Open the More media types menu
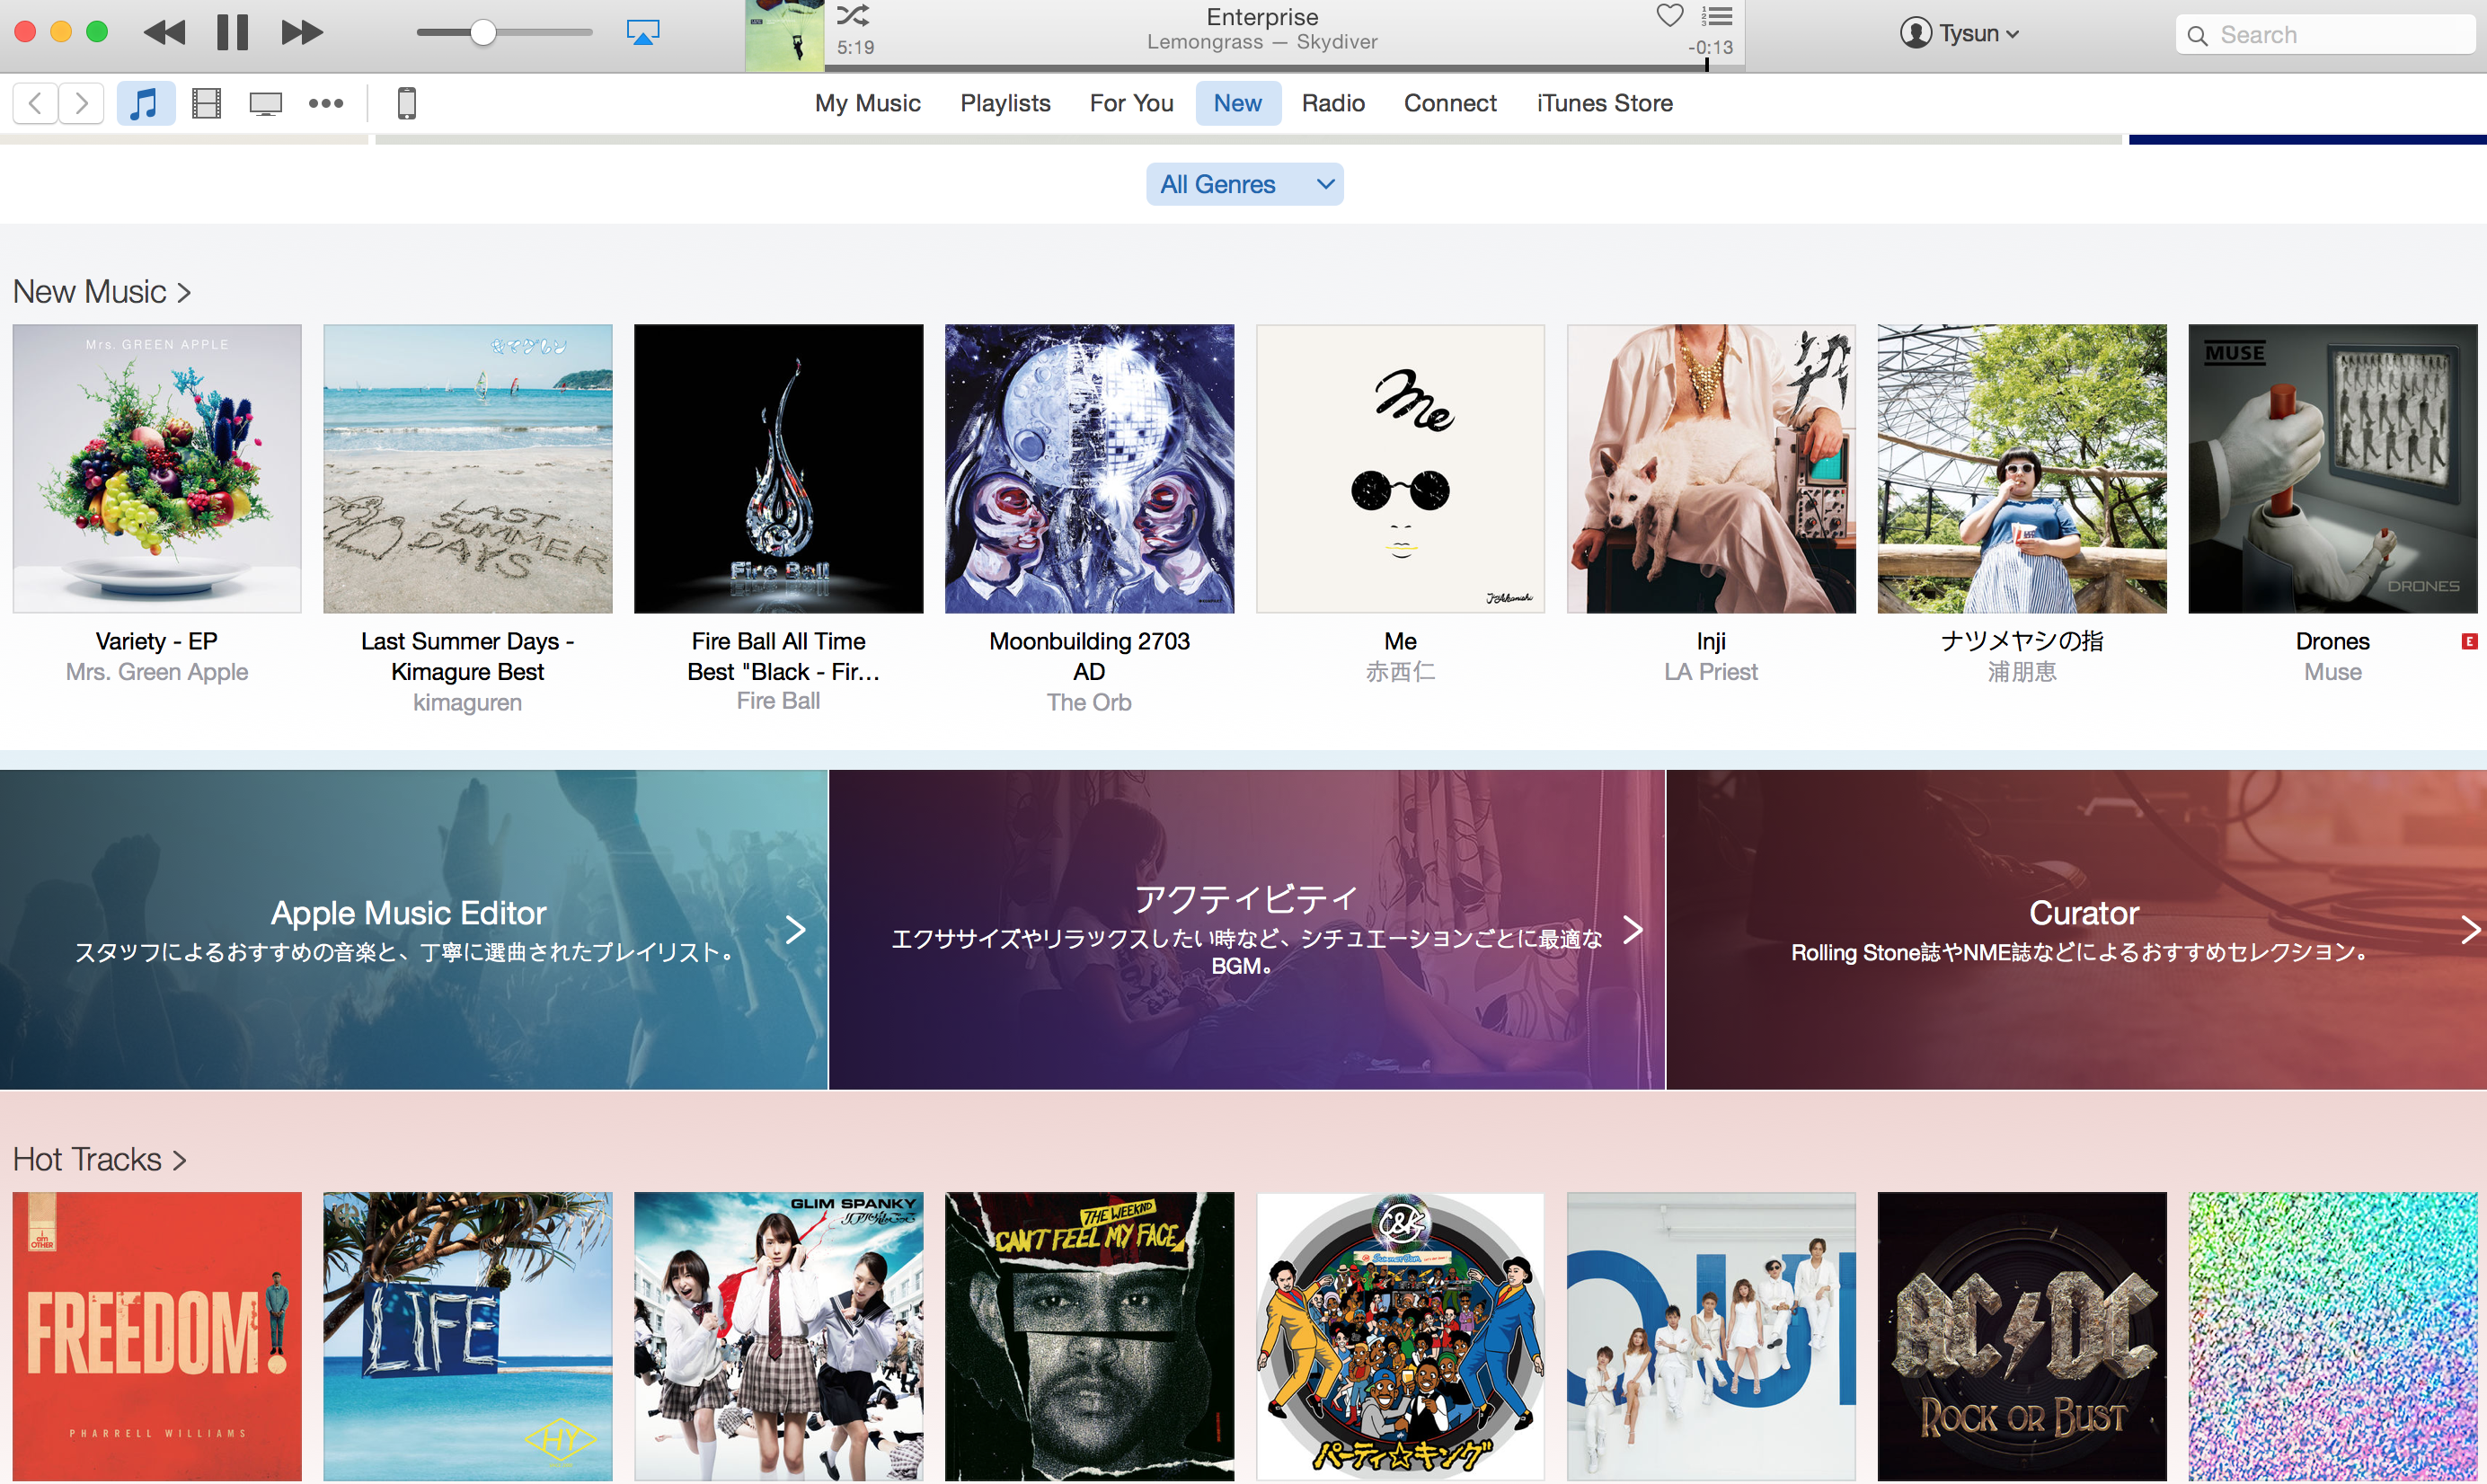 click(x=326, y=103)
